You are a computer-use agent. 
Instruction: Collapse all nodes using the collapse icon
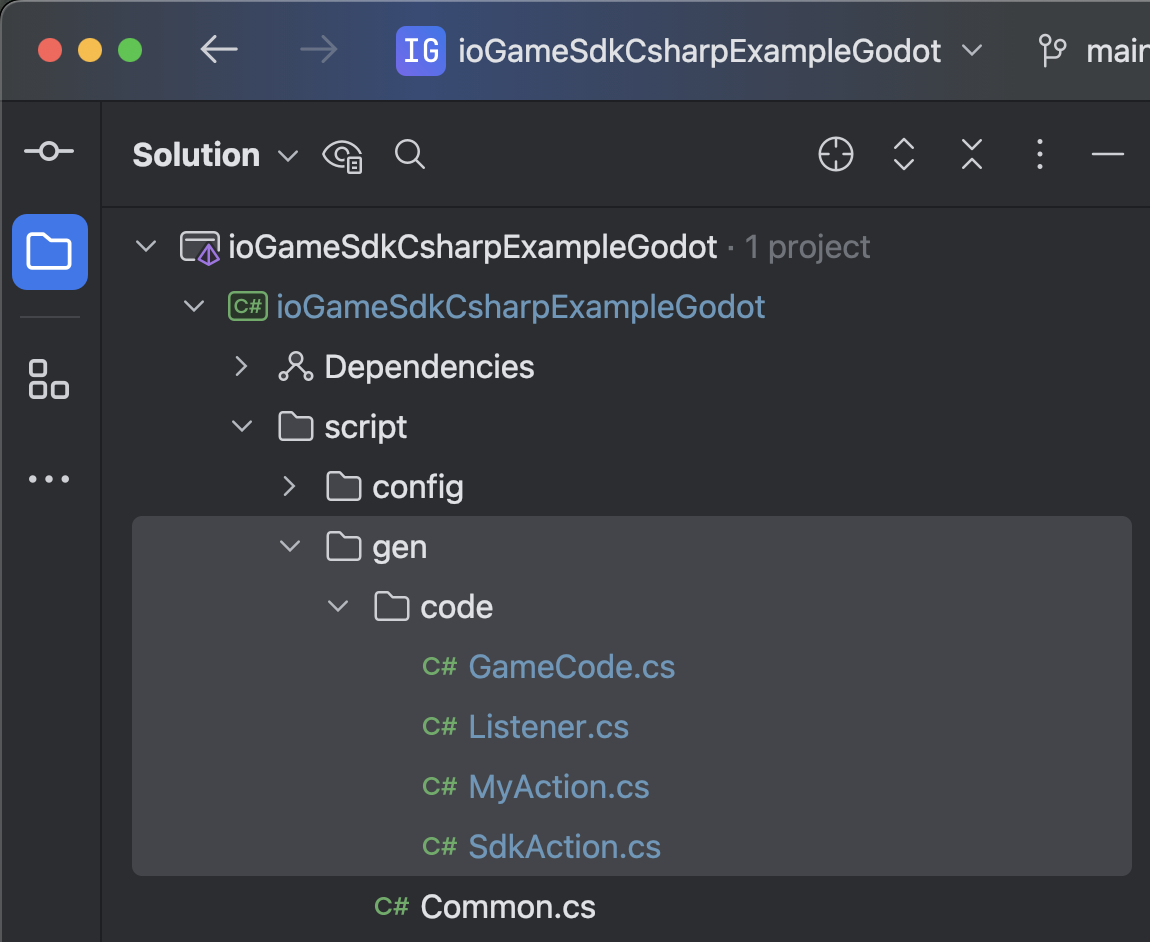(x=971, y=155)
